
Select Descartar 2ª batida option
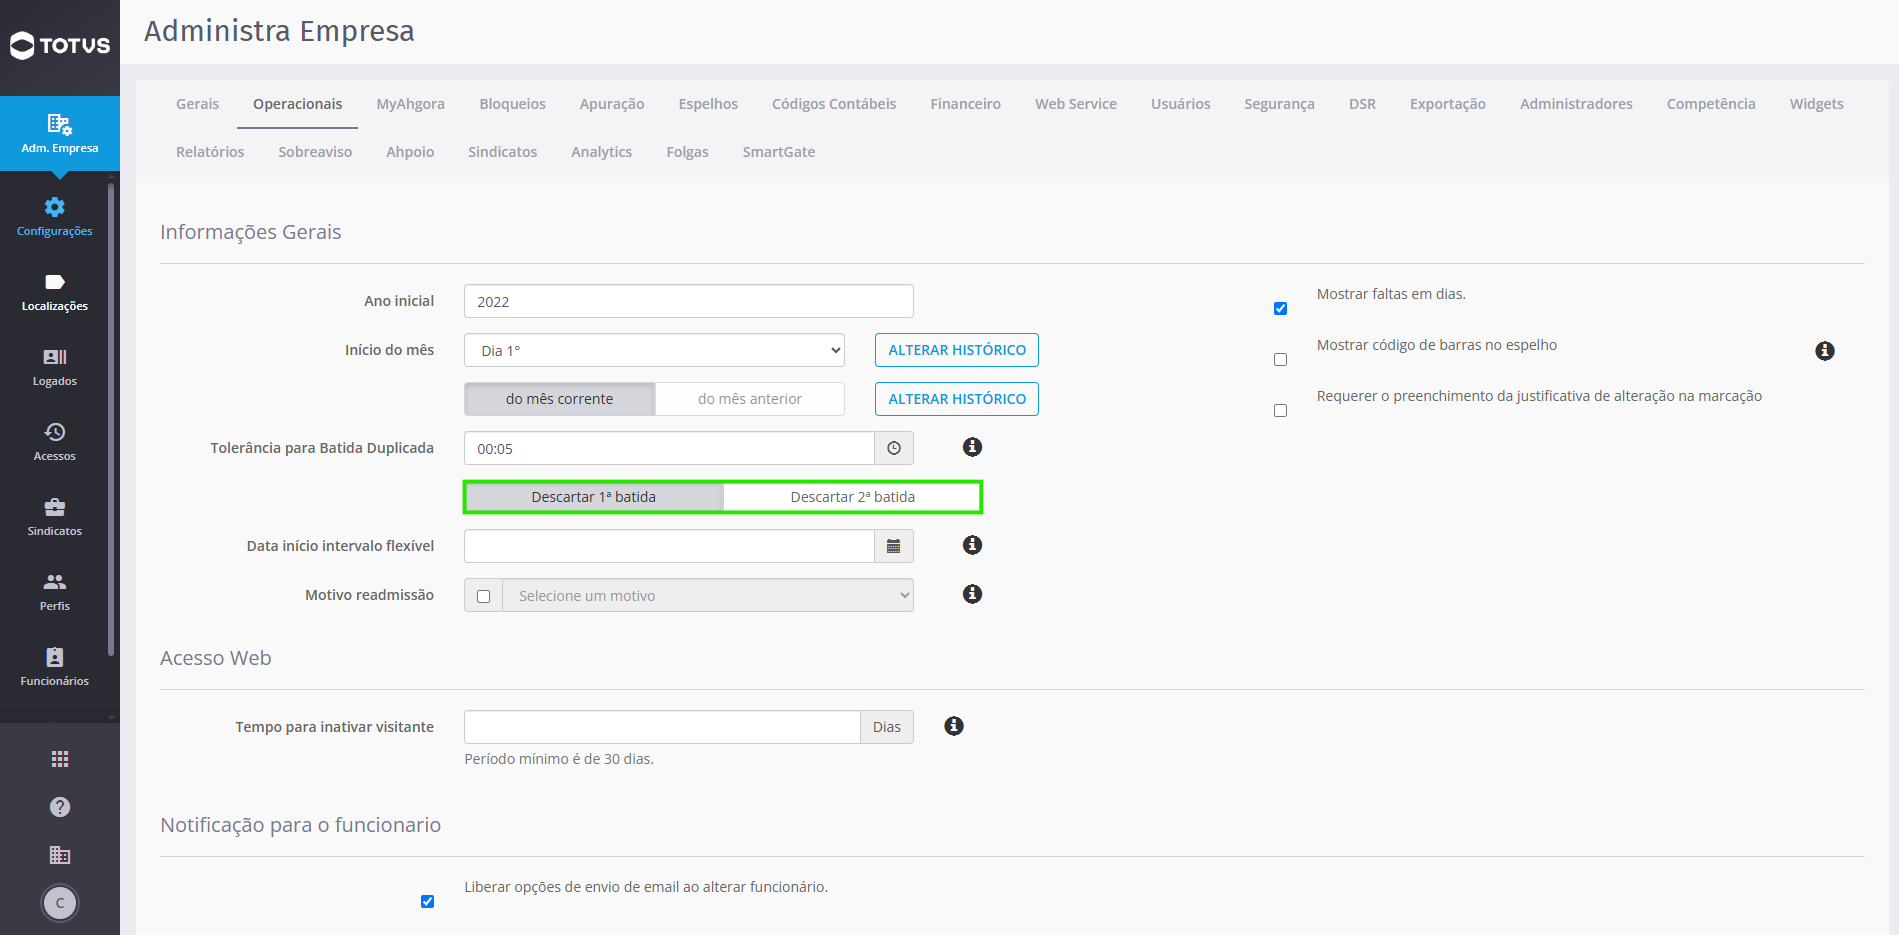[x=852, y=497]
